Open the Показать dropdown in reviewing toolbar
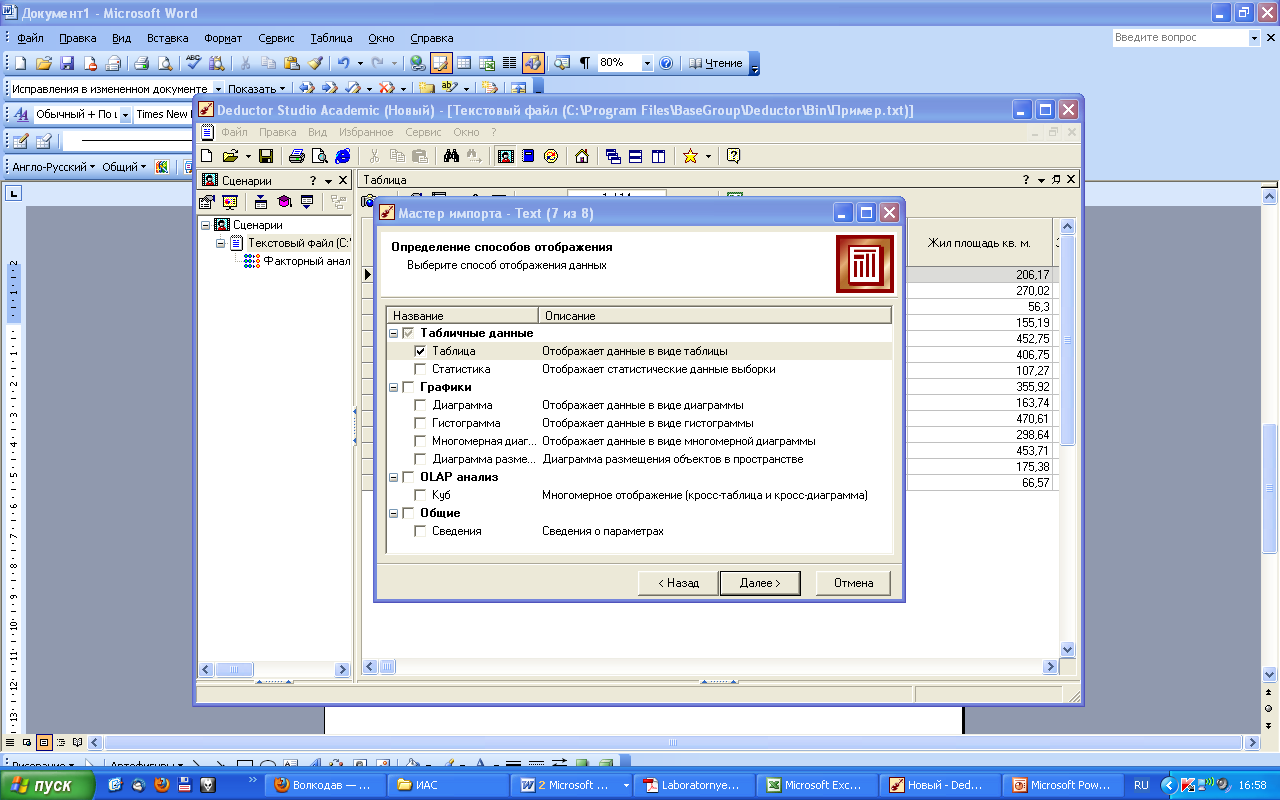The height and width of the screenshot is (800, 1280). pyautogui.click(x=257, y=89)
